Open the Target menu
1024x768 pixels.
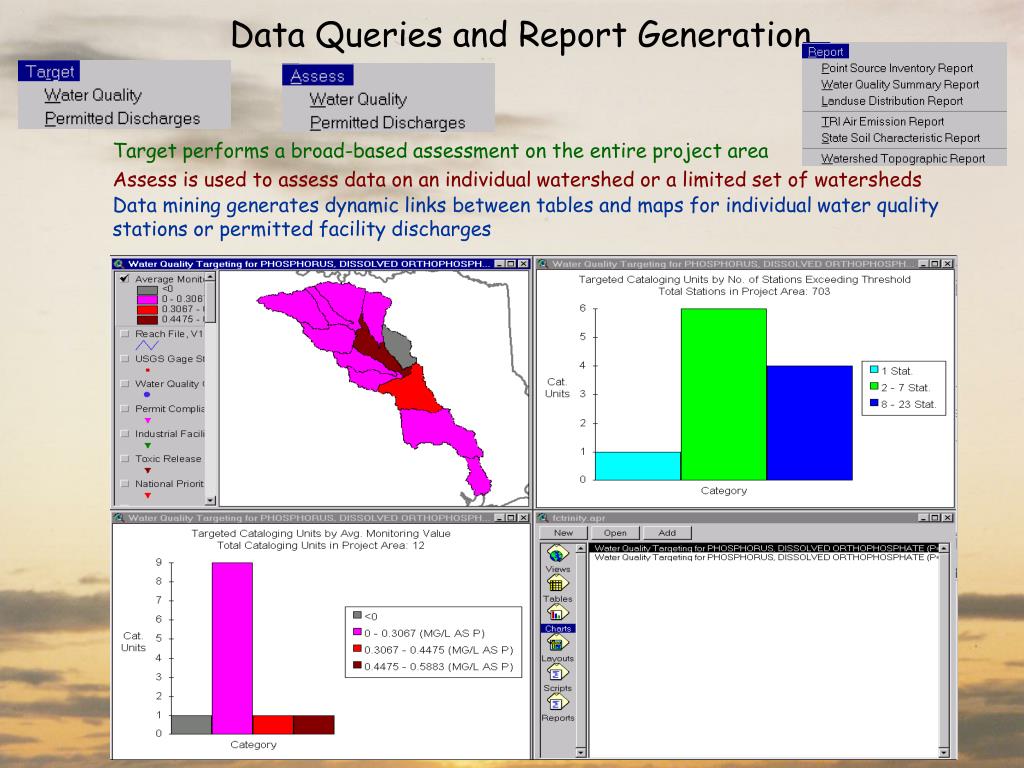coord(49,72)
